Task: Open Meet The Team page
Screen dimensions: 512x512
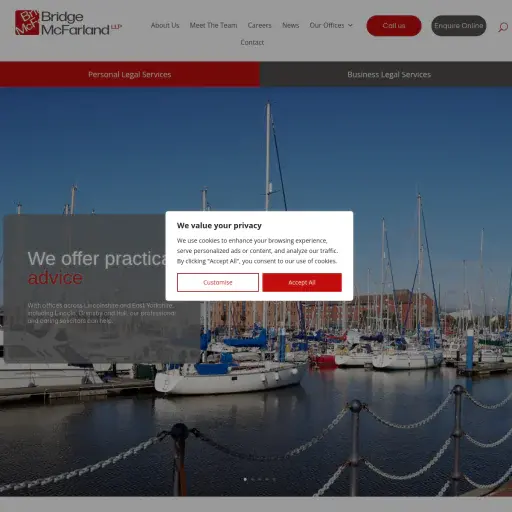Action: tap(213, 25)
